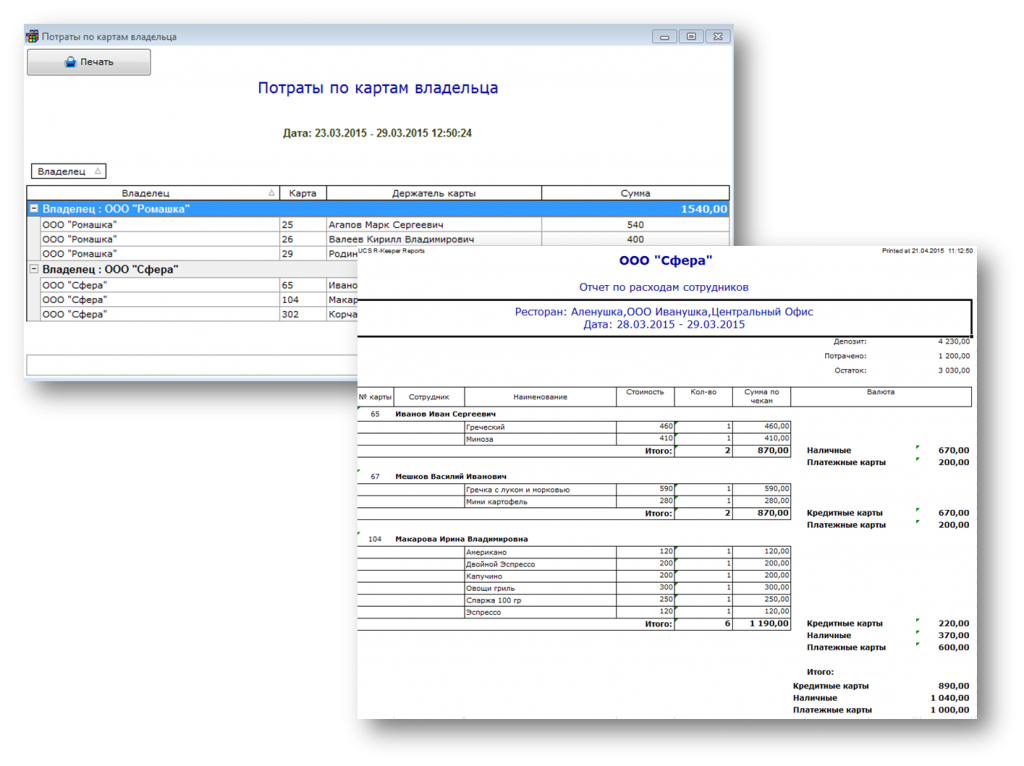Sort by the Владелец column header

pos(153,193)
